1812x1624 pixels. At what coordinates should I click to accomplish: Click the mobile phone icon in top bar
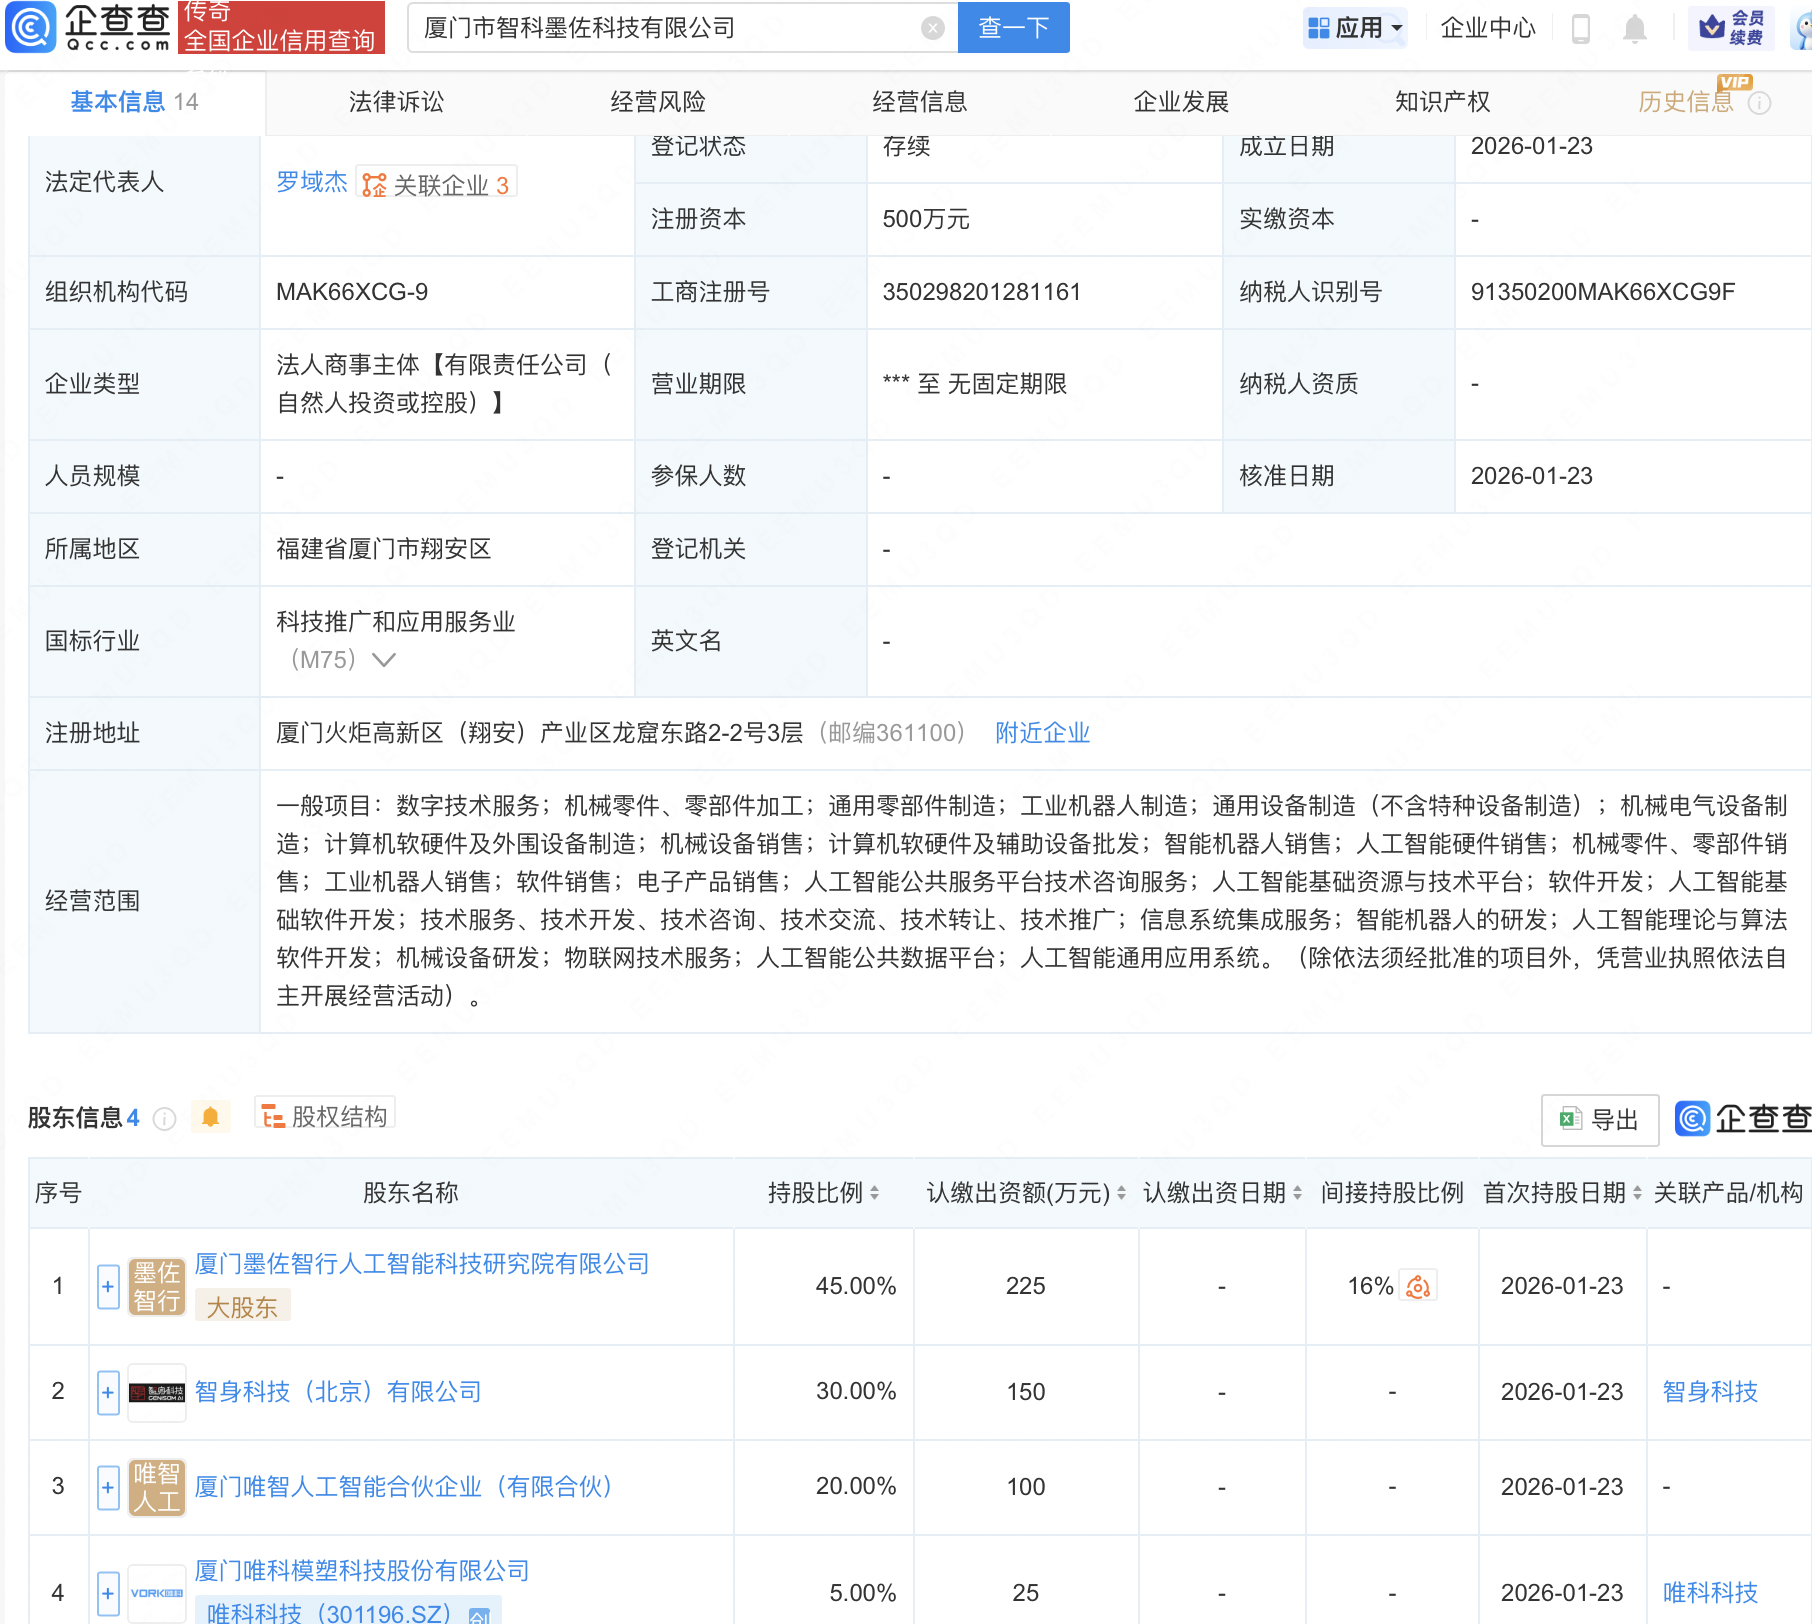[x=1583, y=28]
